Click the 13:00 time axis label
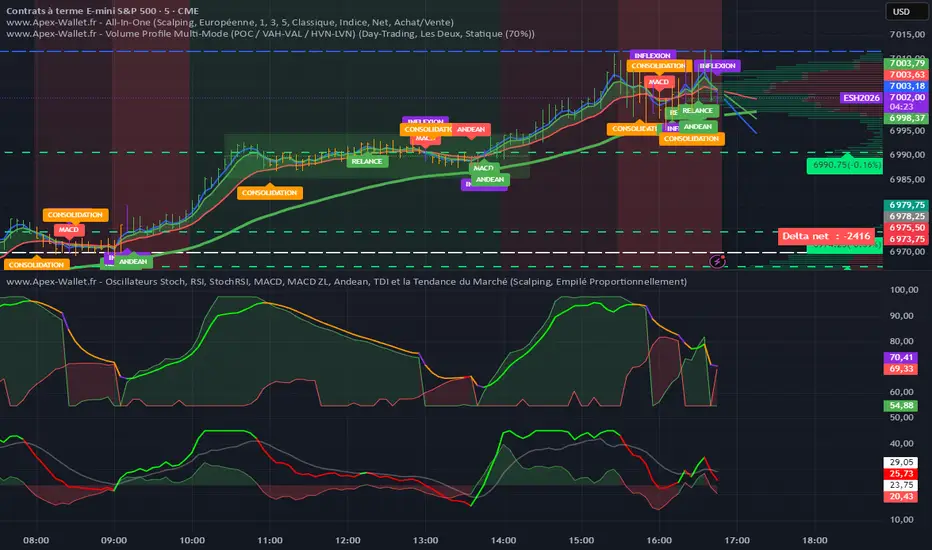 click(x=426, y=540)
